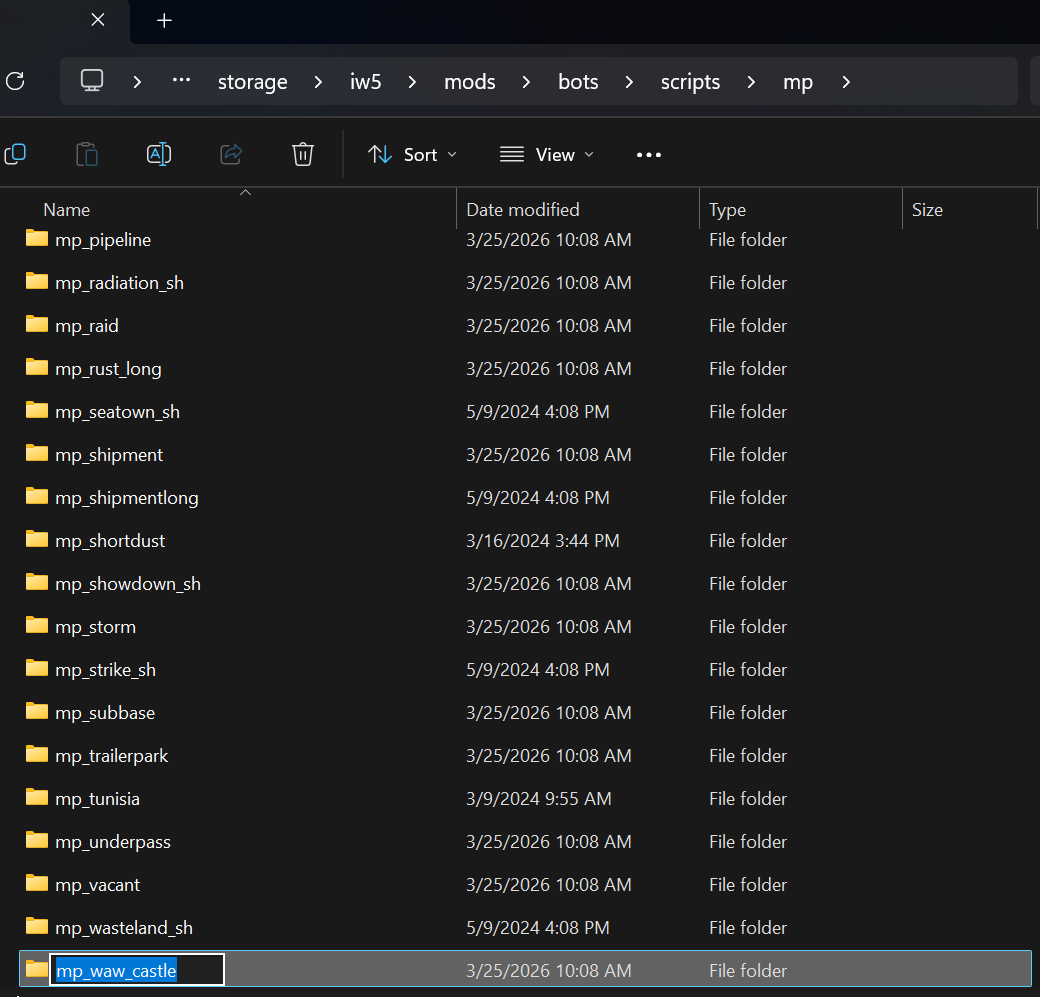Click the 3/16/2024 3:44 PM date cell
1040x997 pixels.
(x=543, y=541)
